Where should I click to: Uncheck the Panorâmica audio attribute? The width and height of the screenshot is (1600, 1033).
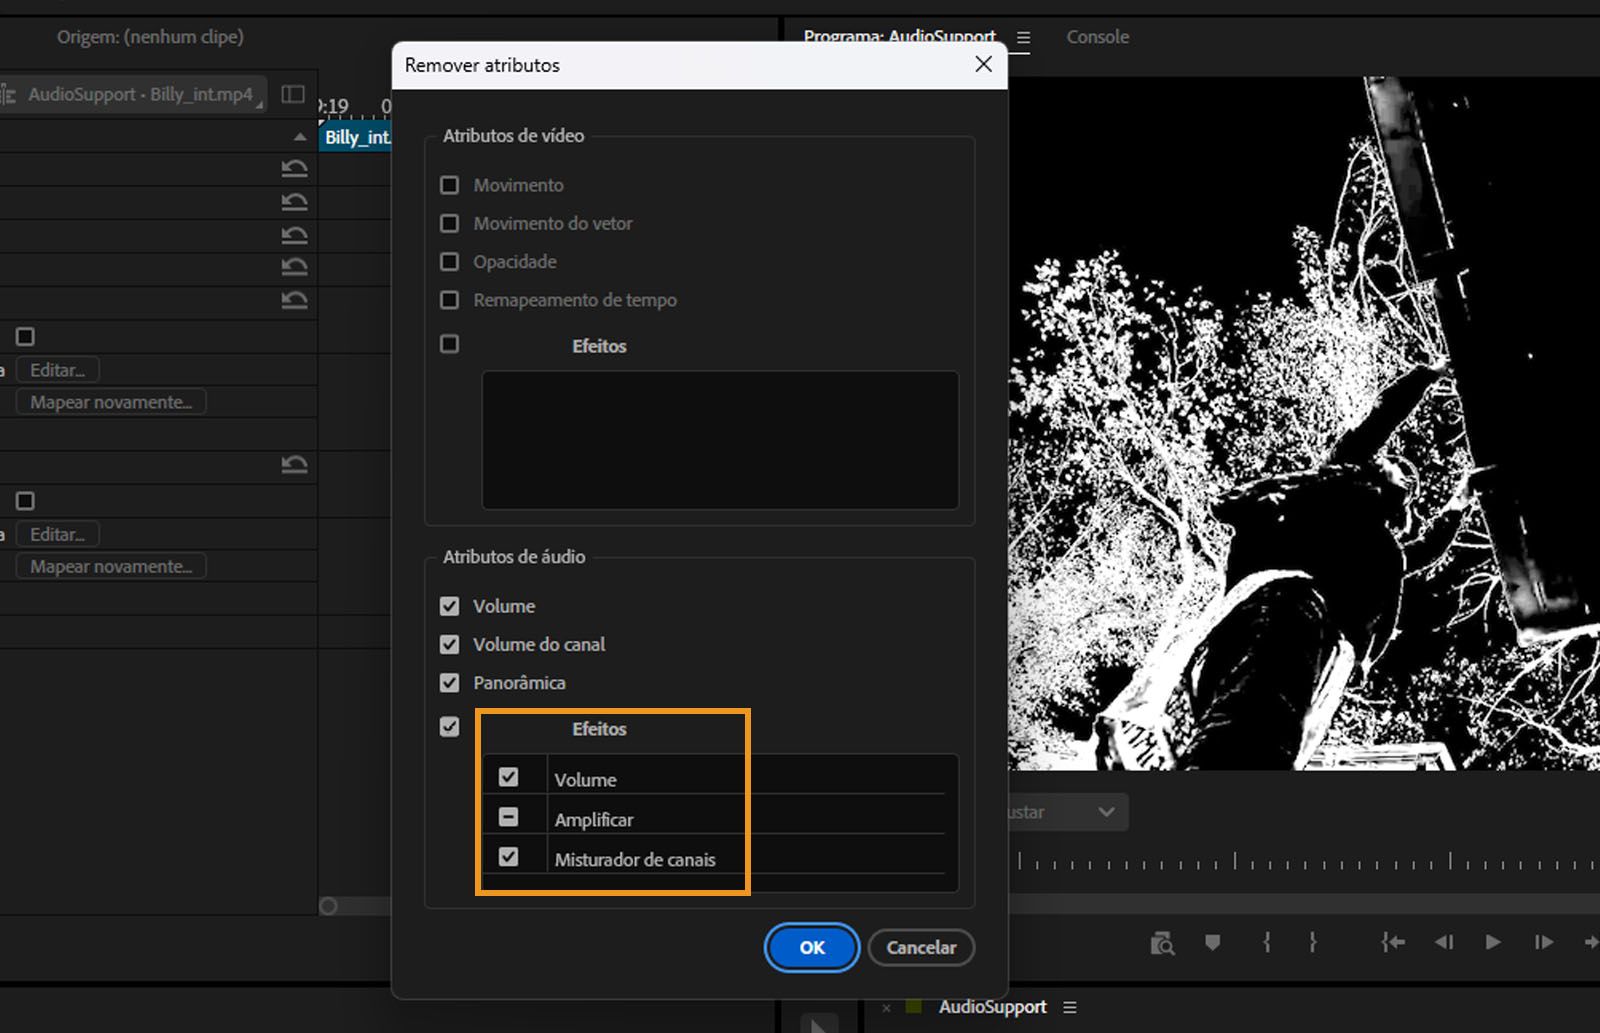point(450,683)
